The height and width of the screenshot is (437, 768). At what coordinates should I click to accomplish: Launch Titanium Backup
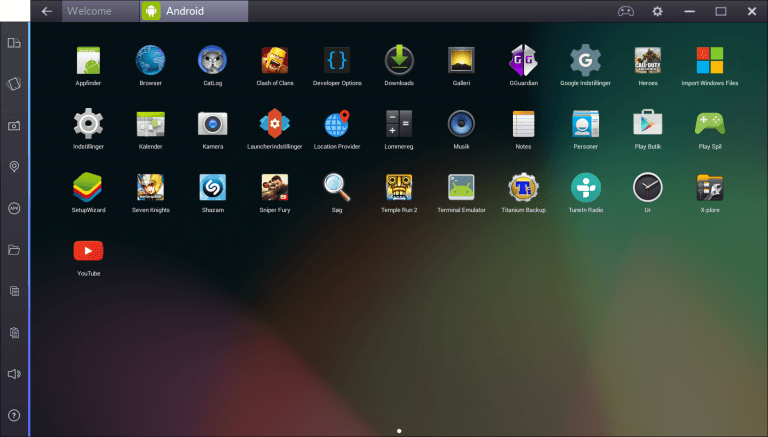[524, 187]
